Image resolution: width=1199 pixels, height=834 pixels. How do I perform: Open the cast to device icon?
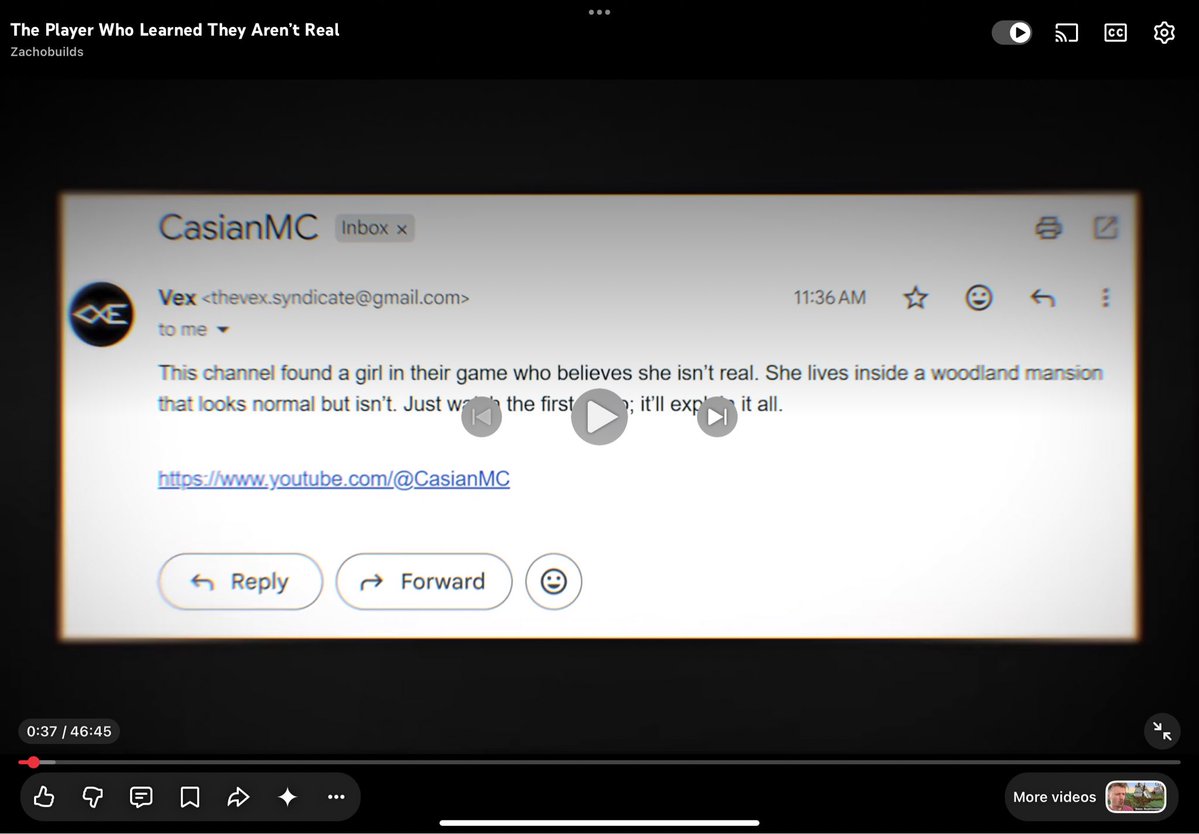tap(1066, 32)
